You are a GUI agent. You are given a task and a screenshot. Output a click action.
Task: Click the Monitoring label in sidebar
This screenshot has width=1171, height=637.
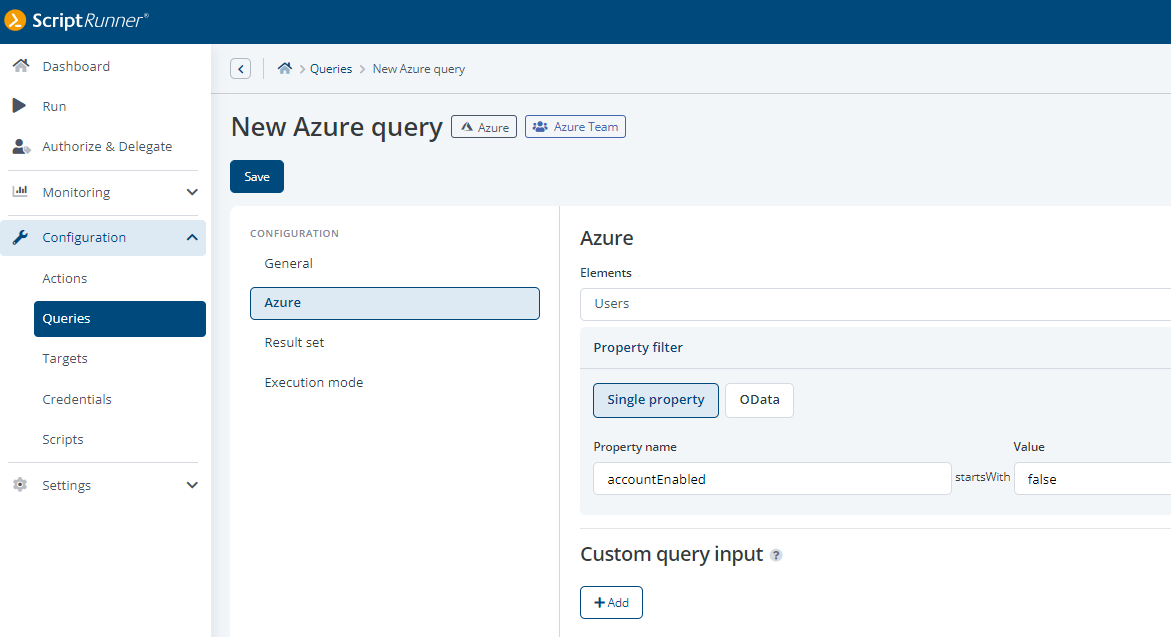pyautogui.click(x=76, y=193)
